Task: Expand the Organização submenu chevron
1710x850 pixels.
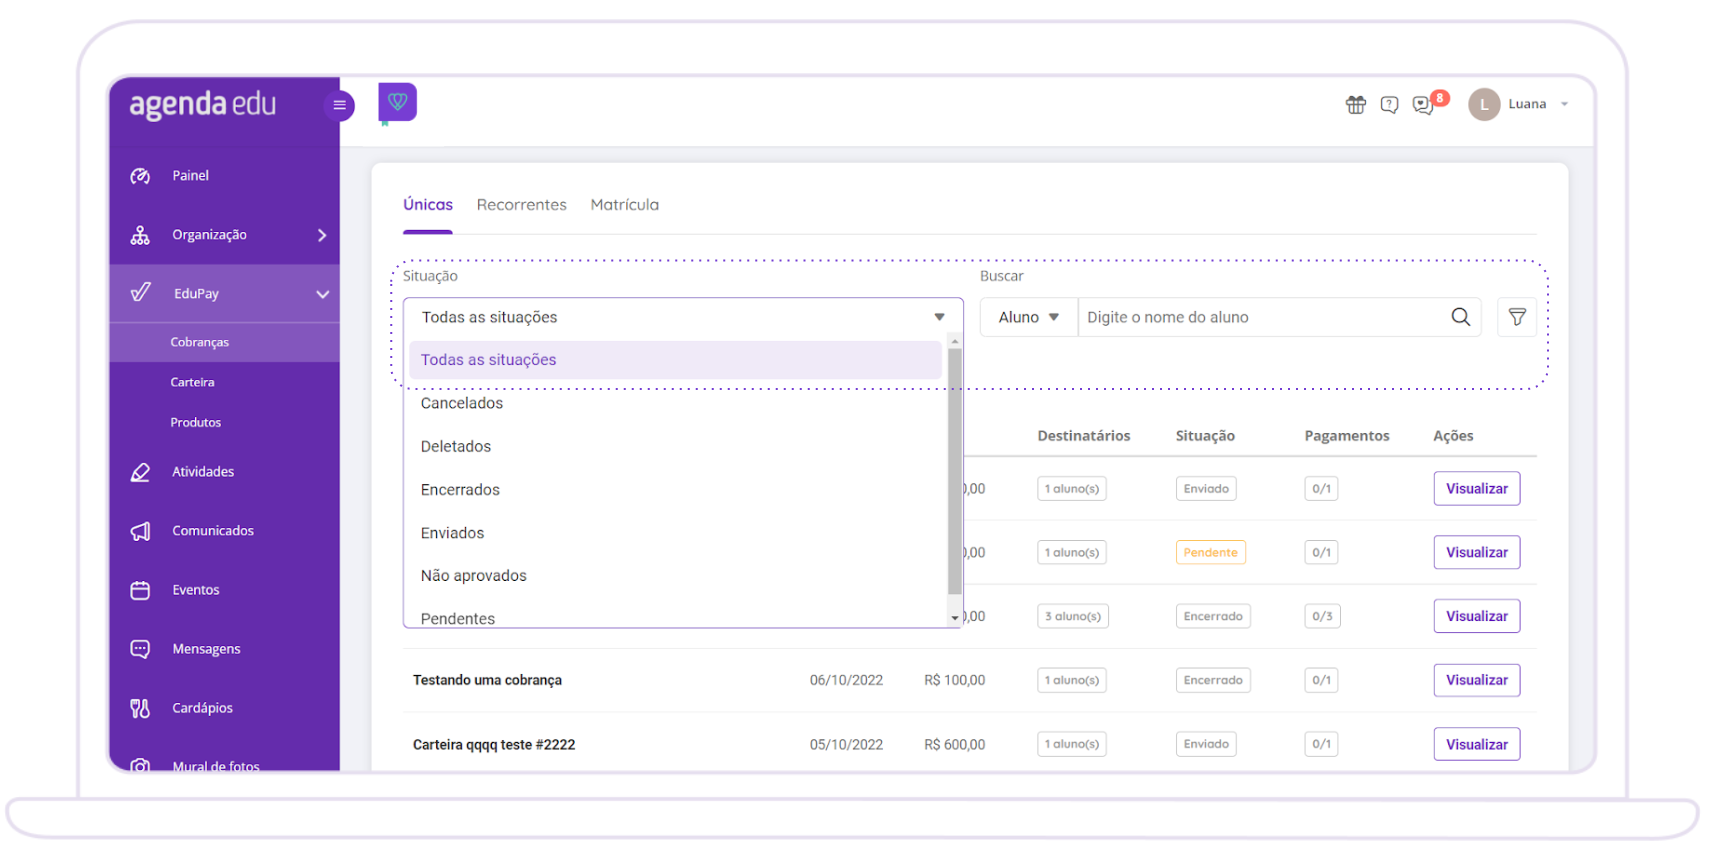Action: coord(322,235)
